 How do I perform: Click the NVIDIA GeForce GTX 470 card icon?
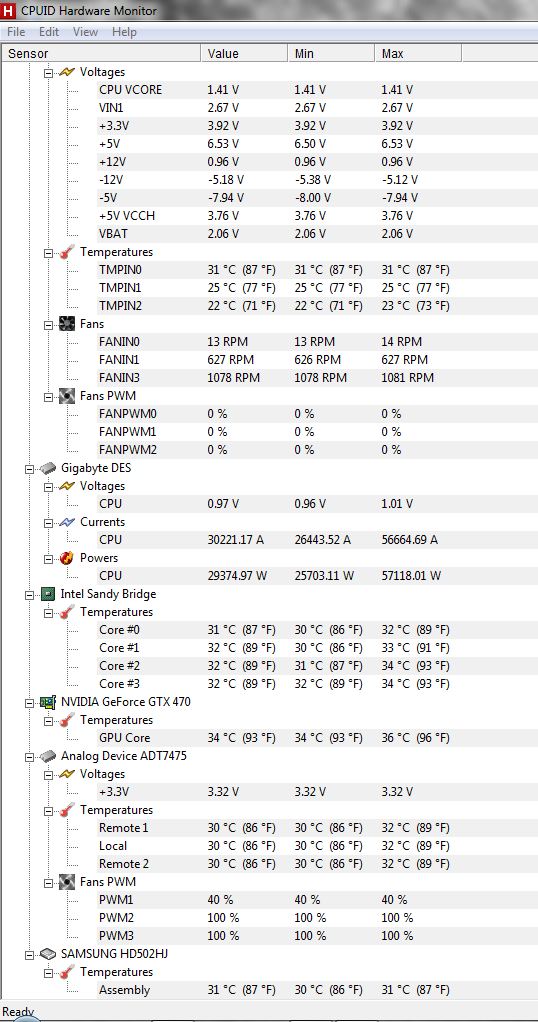click(48, 702)
